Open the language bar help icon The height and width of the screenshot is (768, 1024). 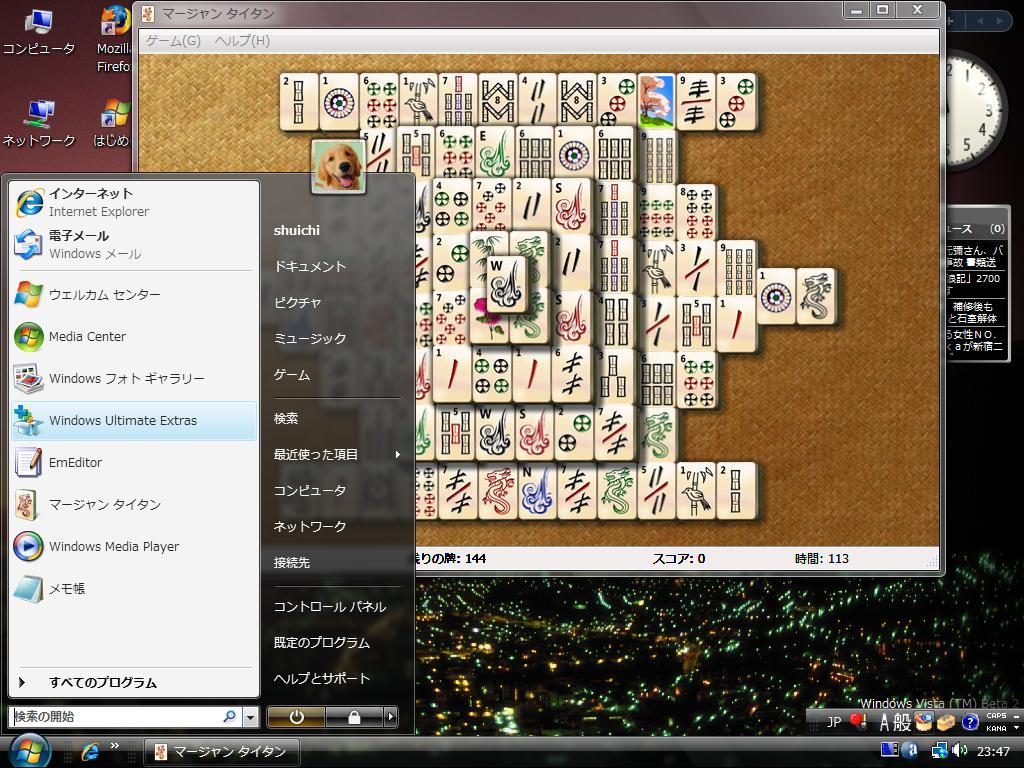point(970,722)
